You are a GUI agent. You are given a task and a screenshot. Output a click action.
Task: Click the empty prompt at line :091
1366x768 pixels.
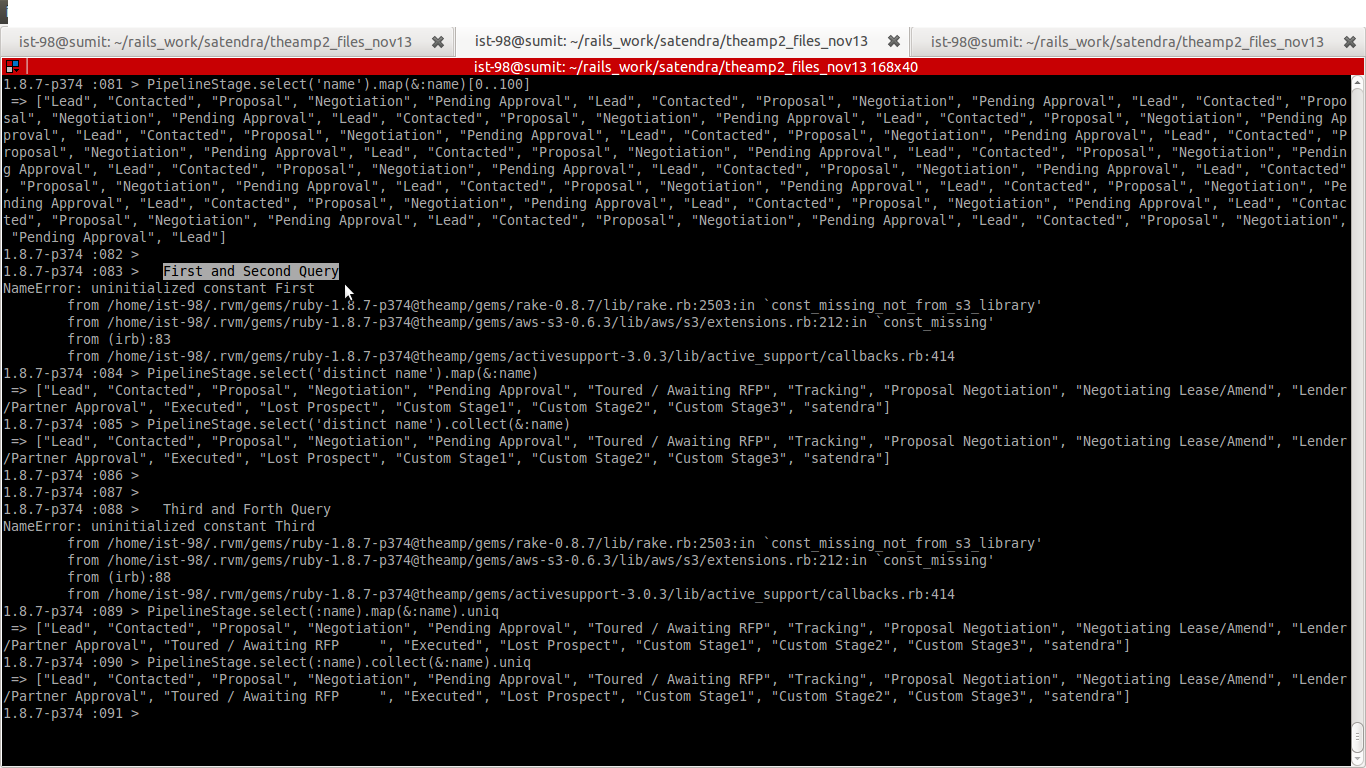click(151, 713)
